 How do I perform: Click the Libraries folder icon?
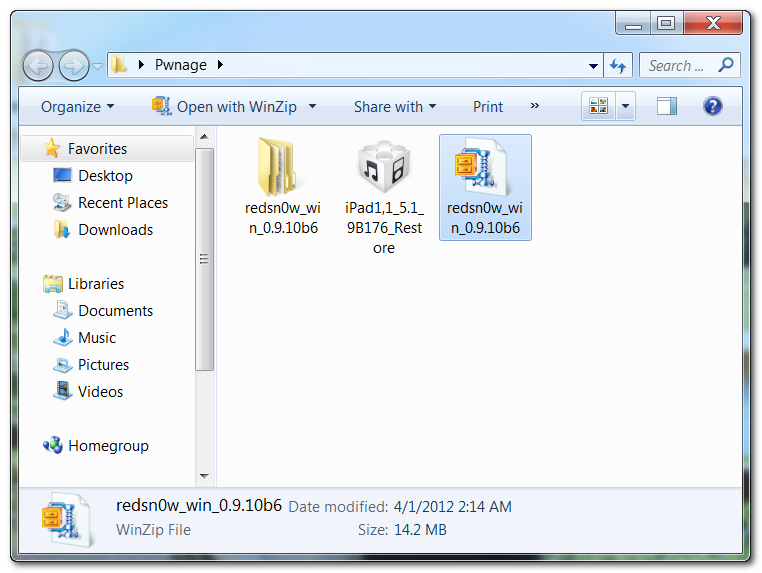pos(52,283)
